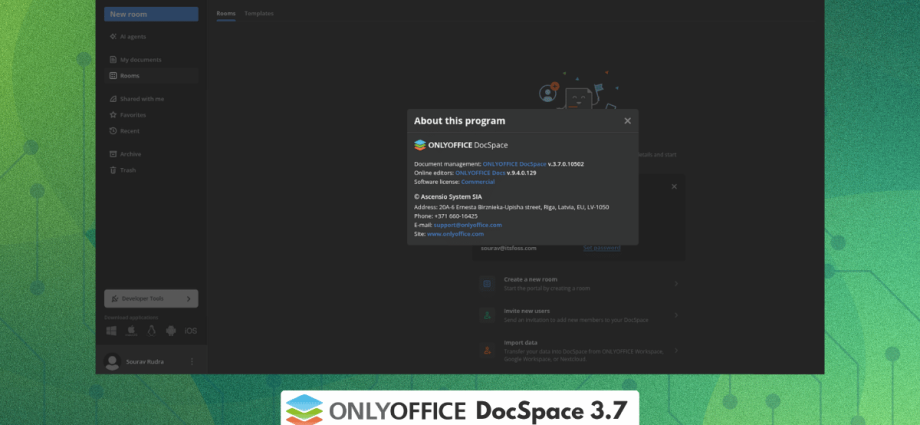The height and width of the screenshot is (425, 920).
Task: Switch to the Templates tab
Action: (259, 14)
